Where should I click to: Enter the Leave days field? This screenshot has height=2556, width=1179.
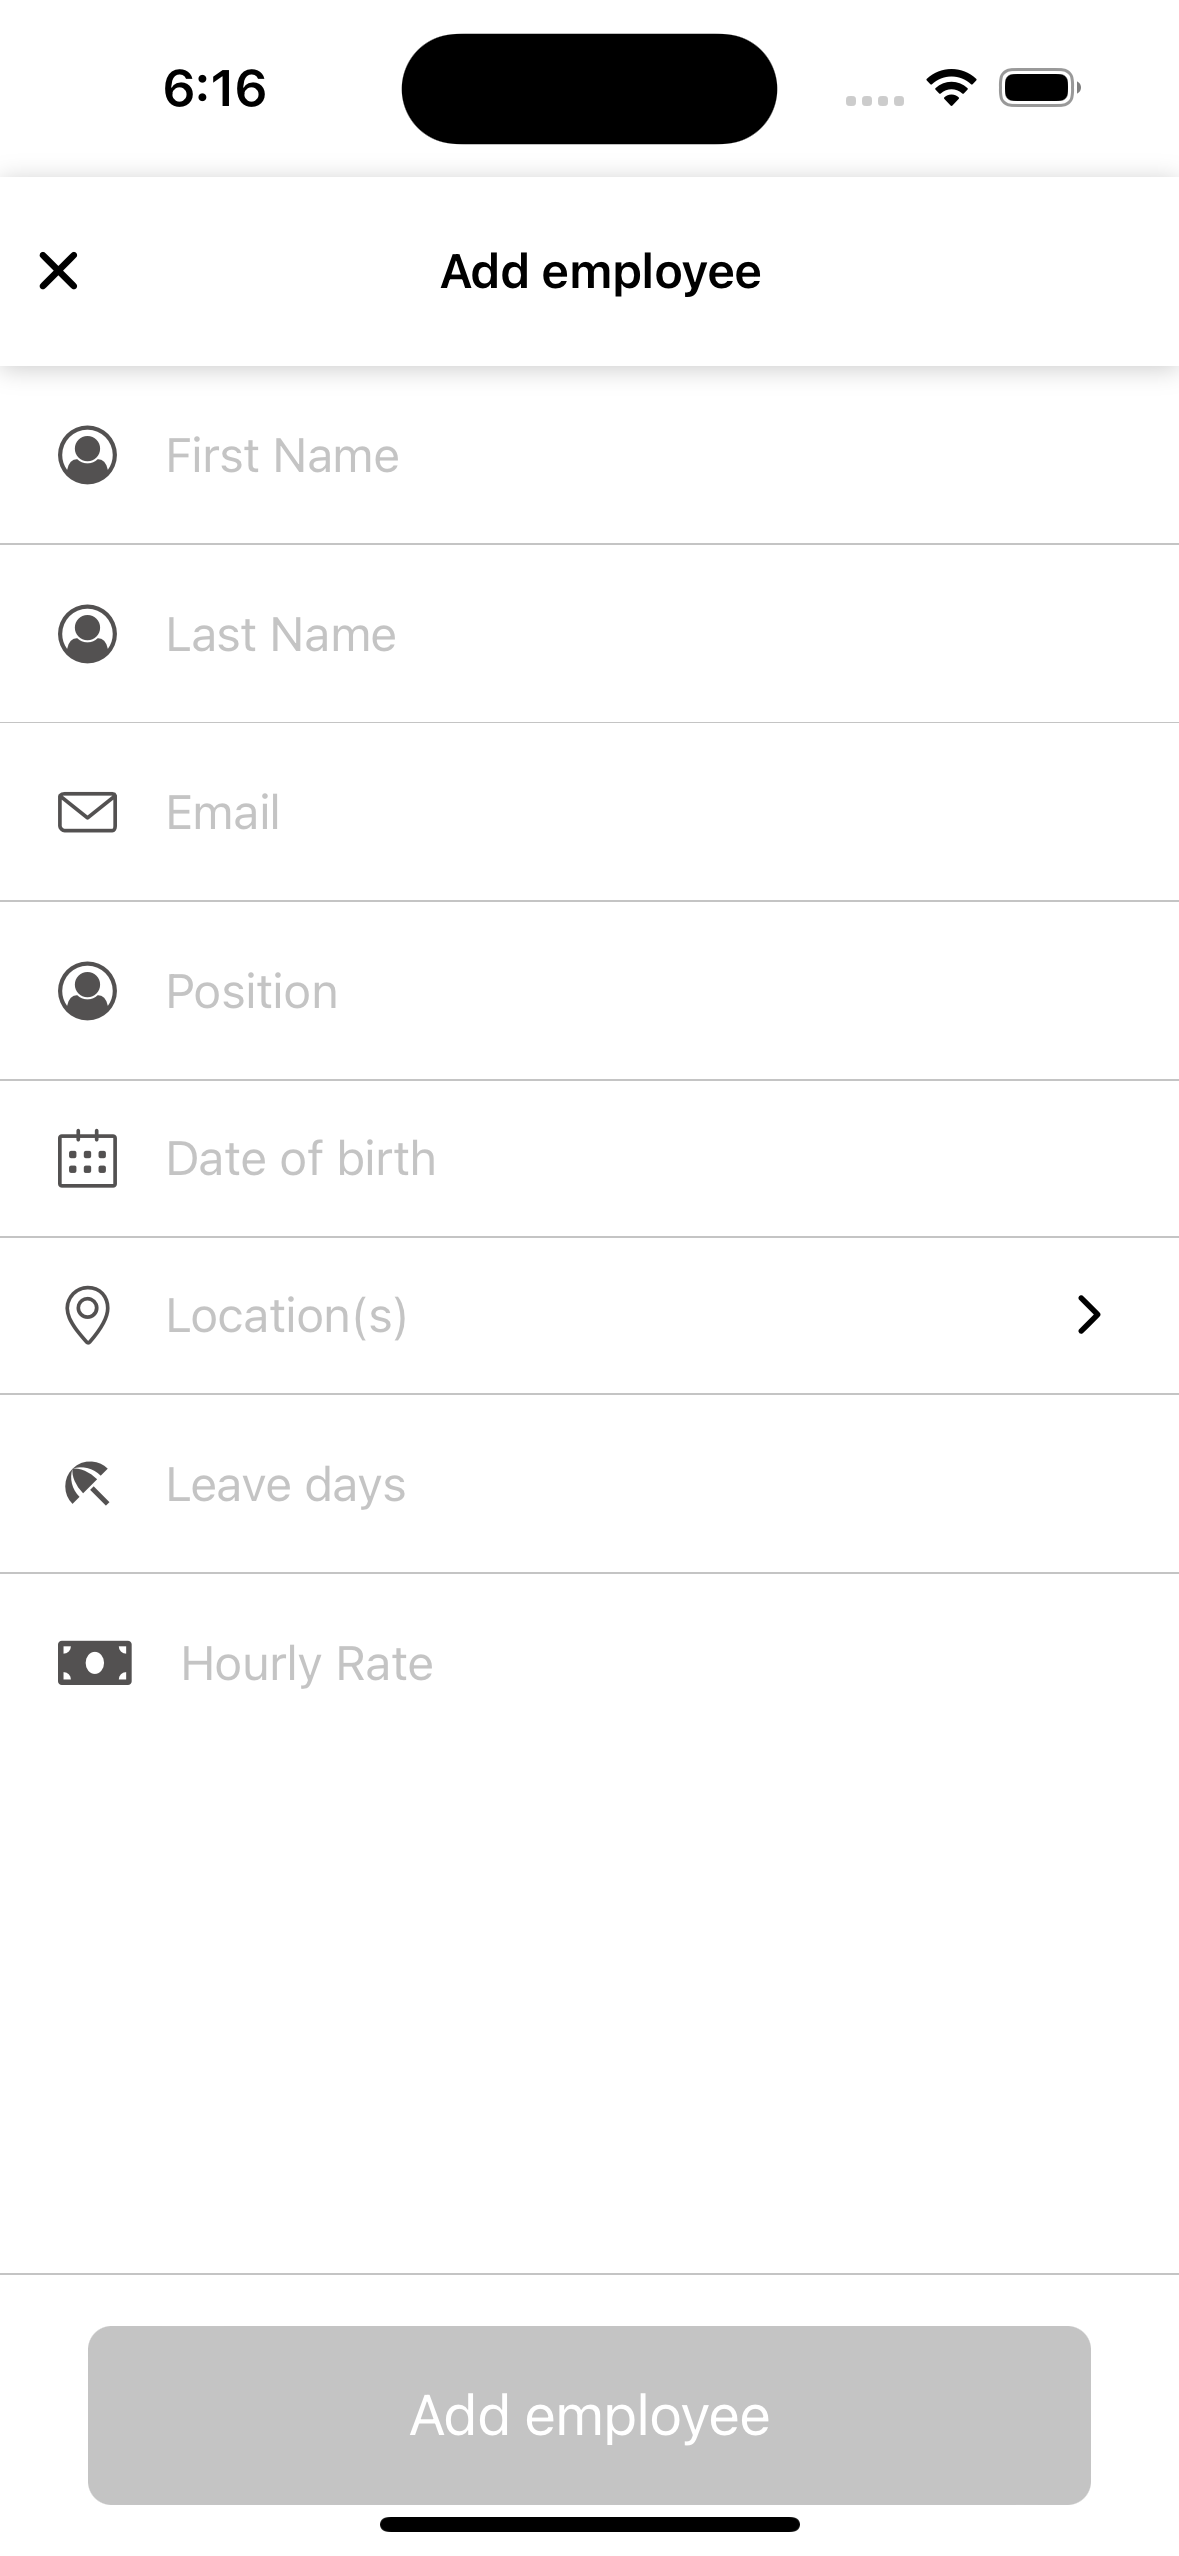(600, 1484)
